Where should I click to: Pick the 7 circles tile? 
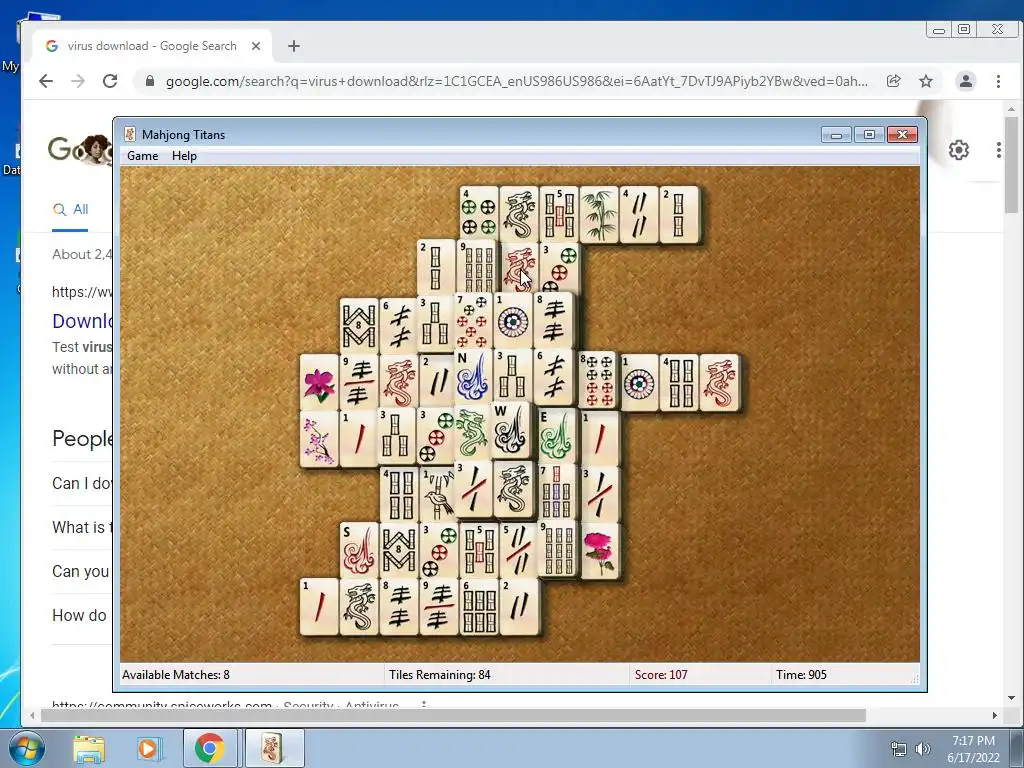[473, 321]
